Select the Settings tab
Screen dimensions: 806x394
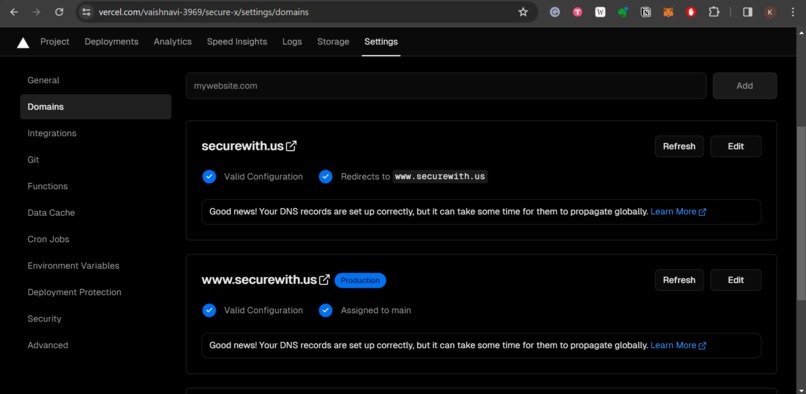(381, 42)
